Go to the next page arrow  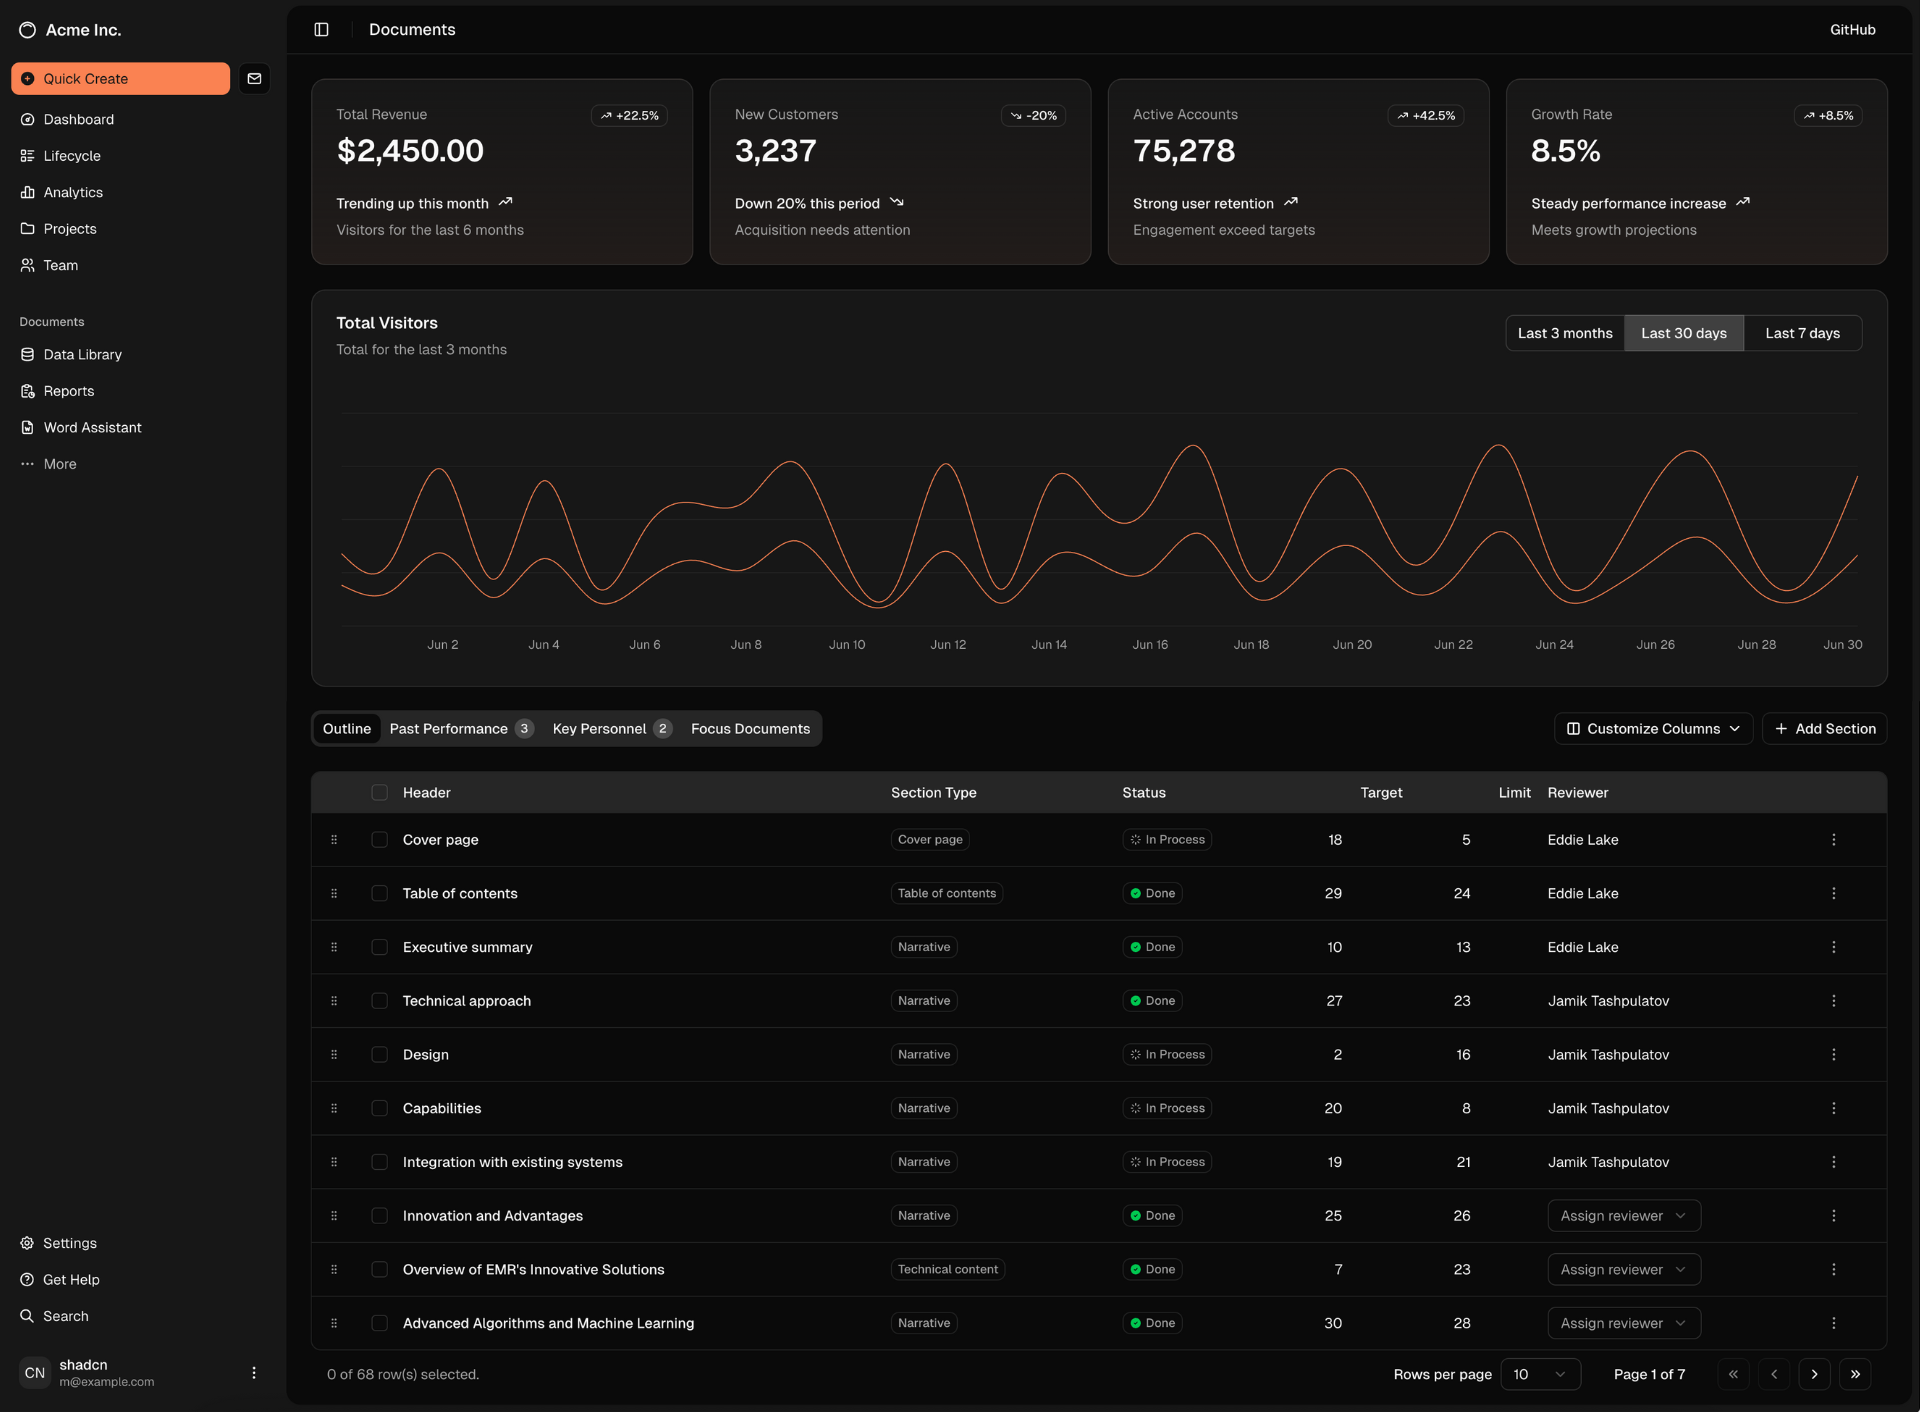[1814, 1374]
